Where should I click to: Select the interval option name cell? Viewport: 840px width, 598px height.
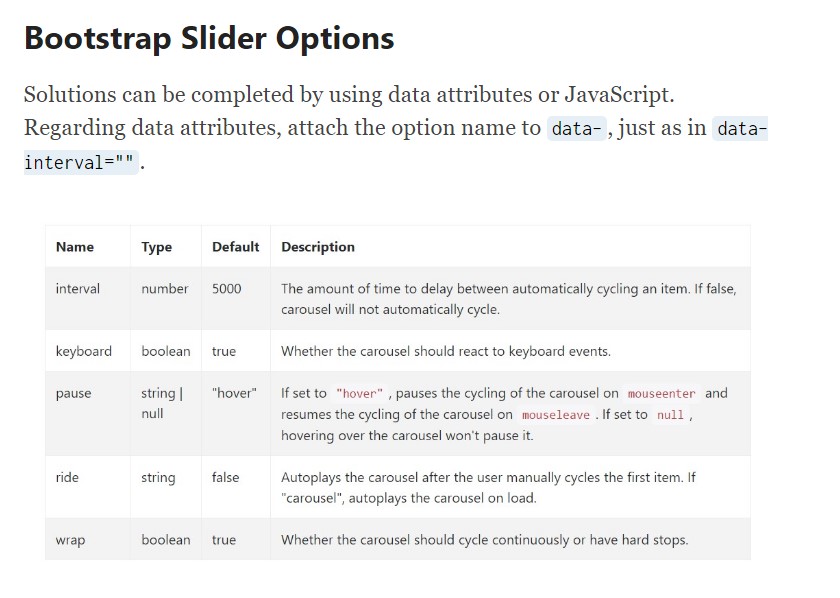pos(78,289)
